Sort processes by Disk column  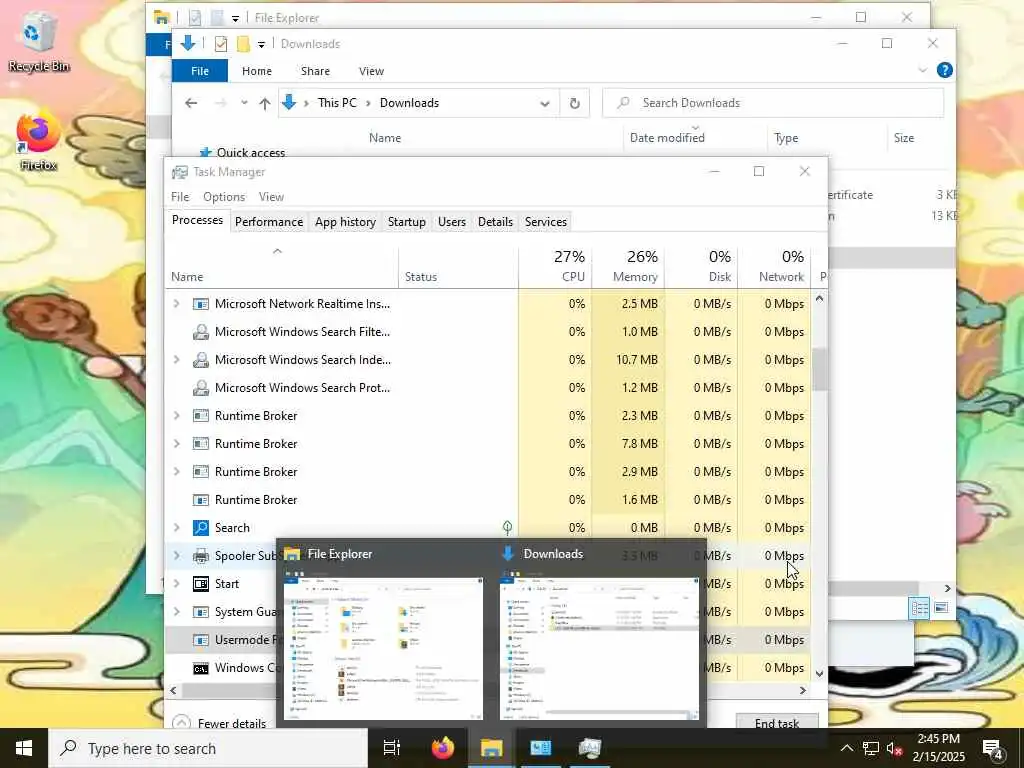coord(701,266)
